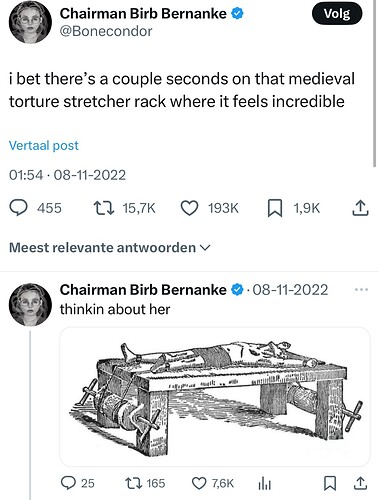Image resolution: width=379 pixels, height=500 pixels.
Task: Open the torture rack image attachment
Action: pos(215,397)
